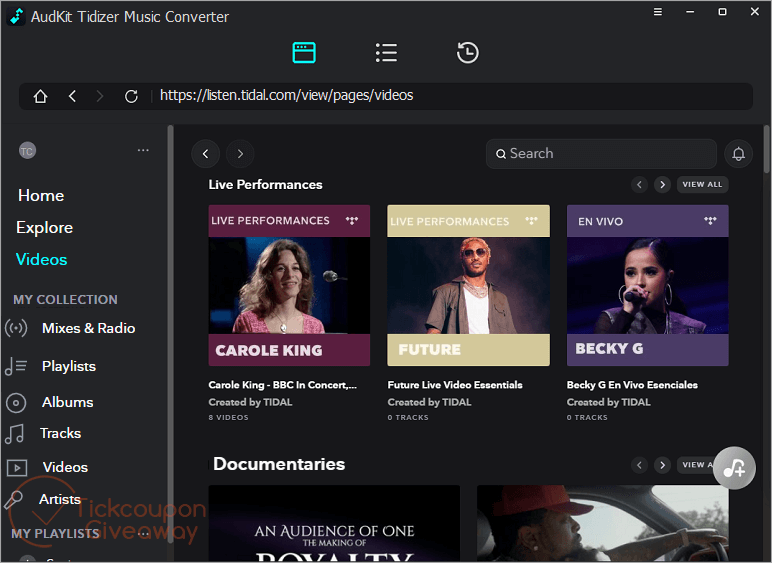Open the converted history clock icon
Viewport: 772px width, 563px height.
[467, 53]
